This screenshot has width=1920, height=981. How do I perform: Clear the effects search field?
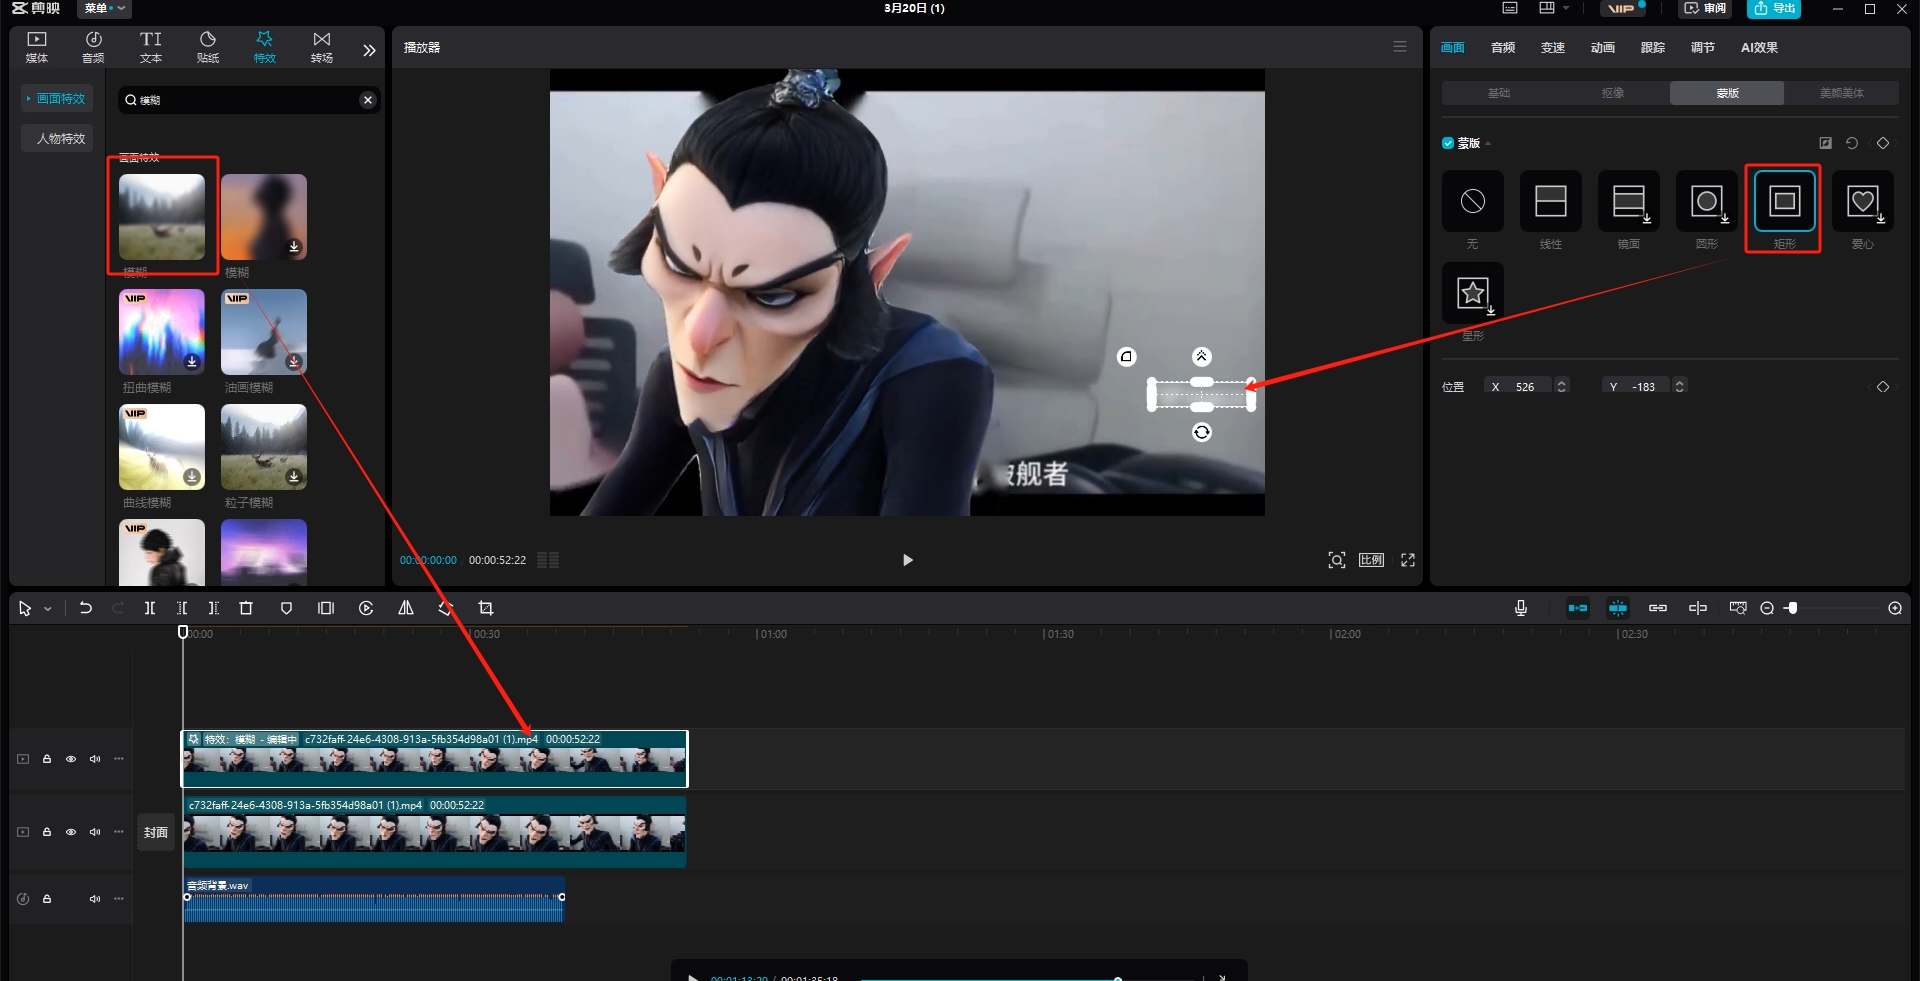(368, 100)
